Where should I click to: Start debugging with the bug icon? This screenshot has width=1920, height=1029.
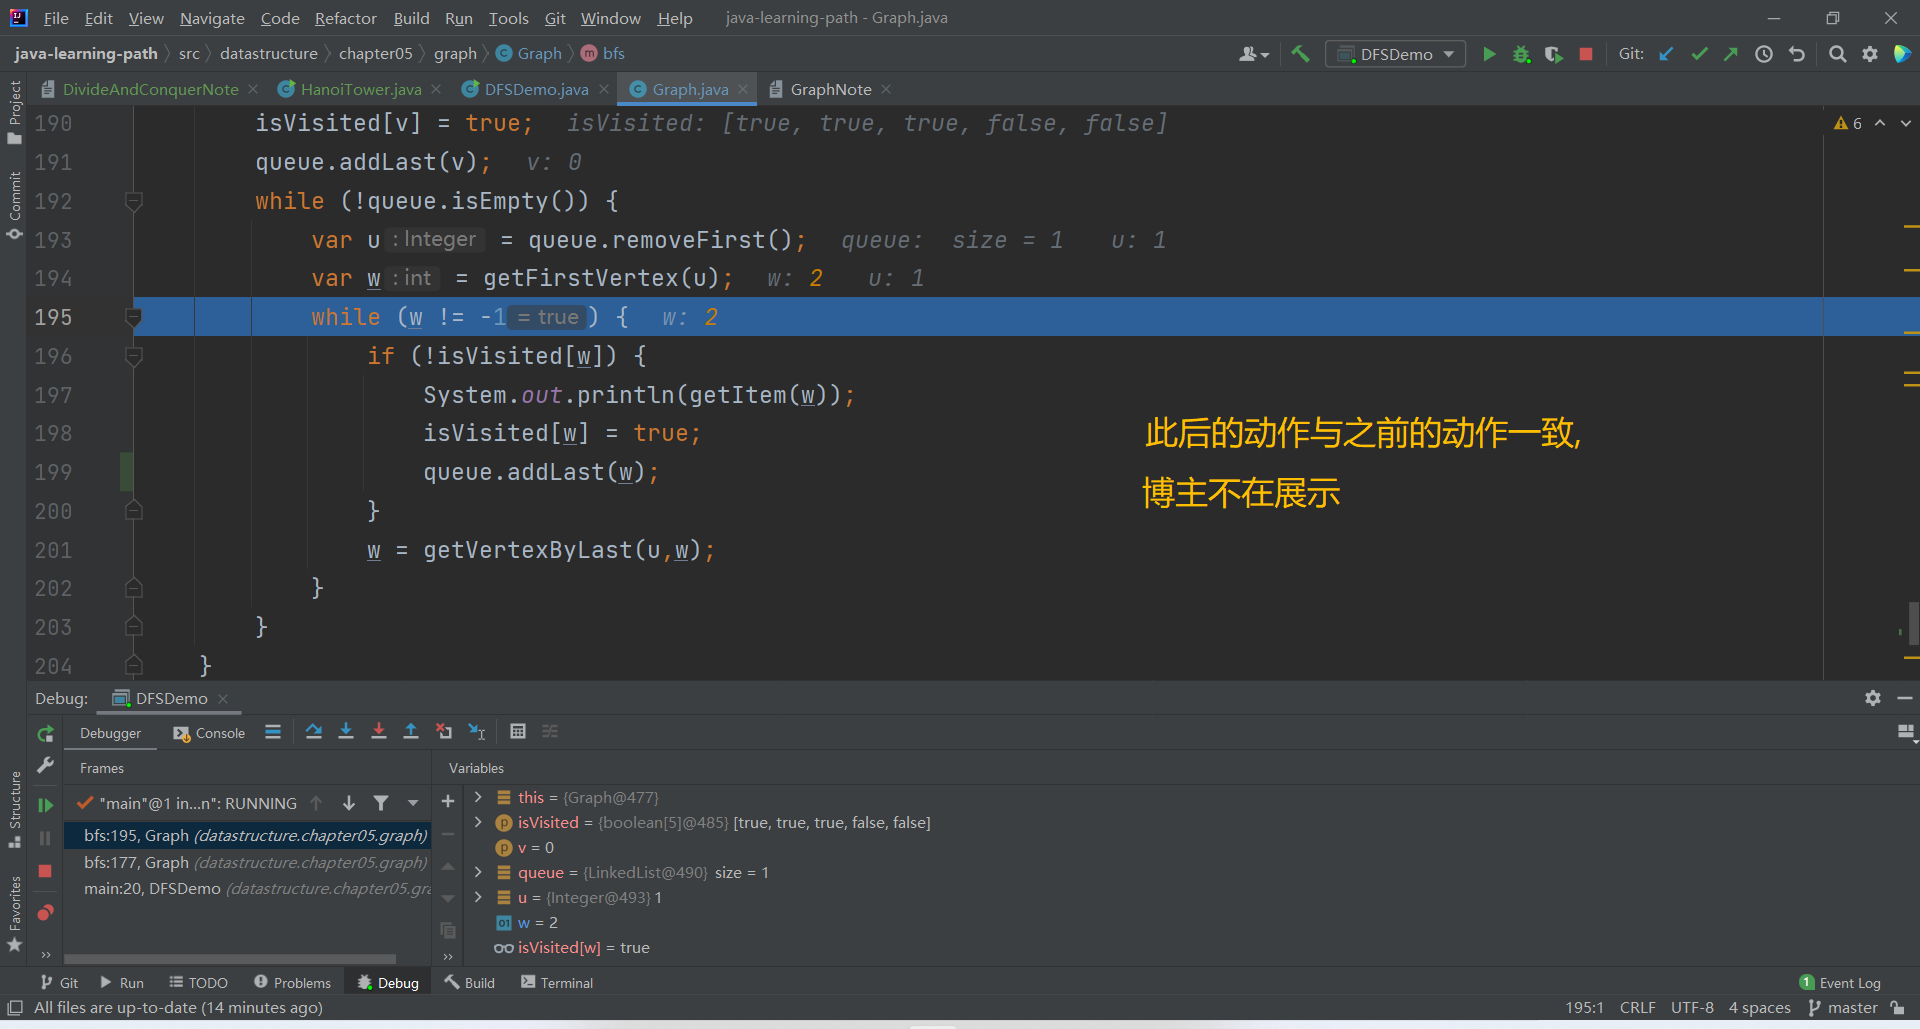(1521, 54)
